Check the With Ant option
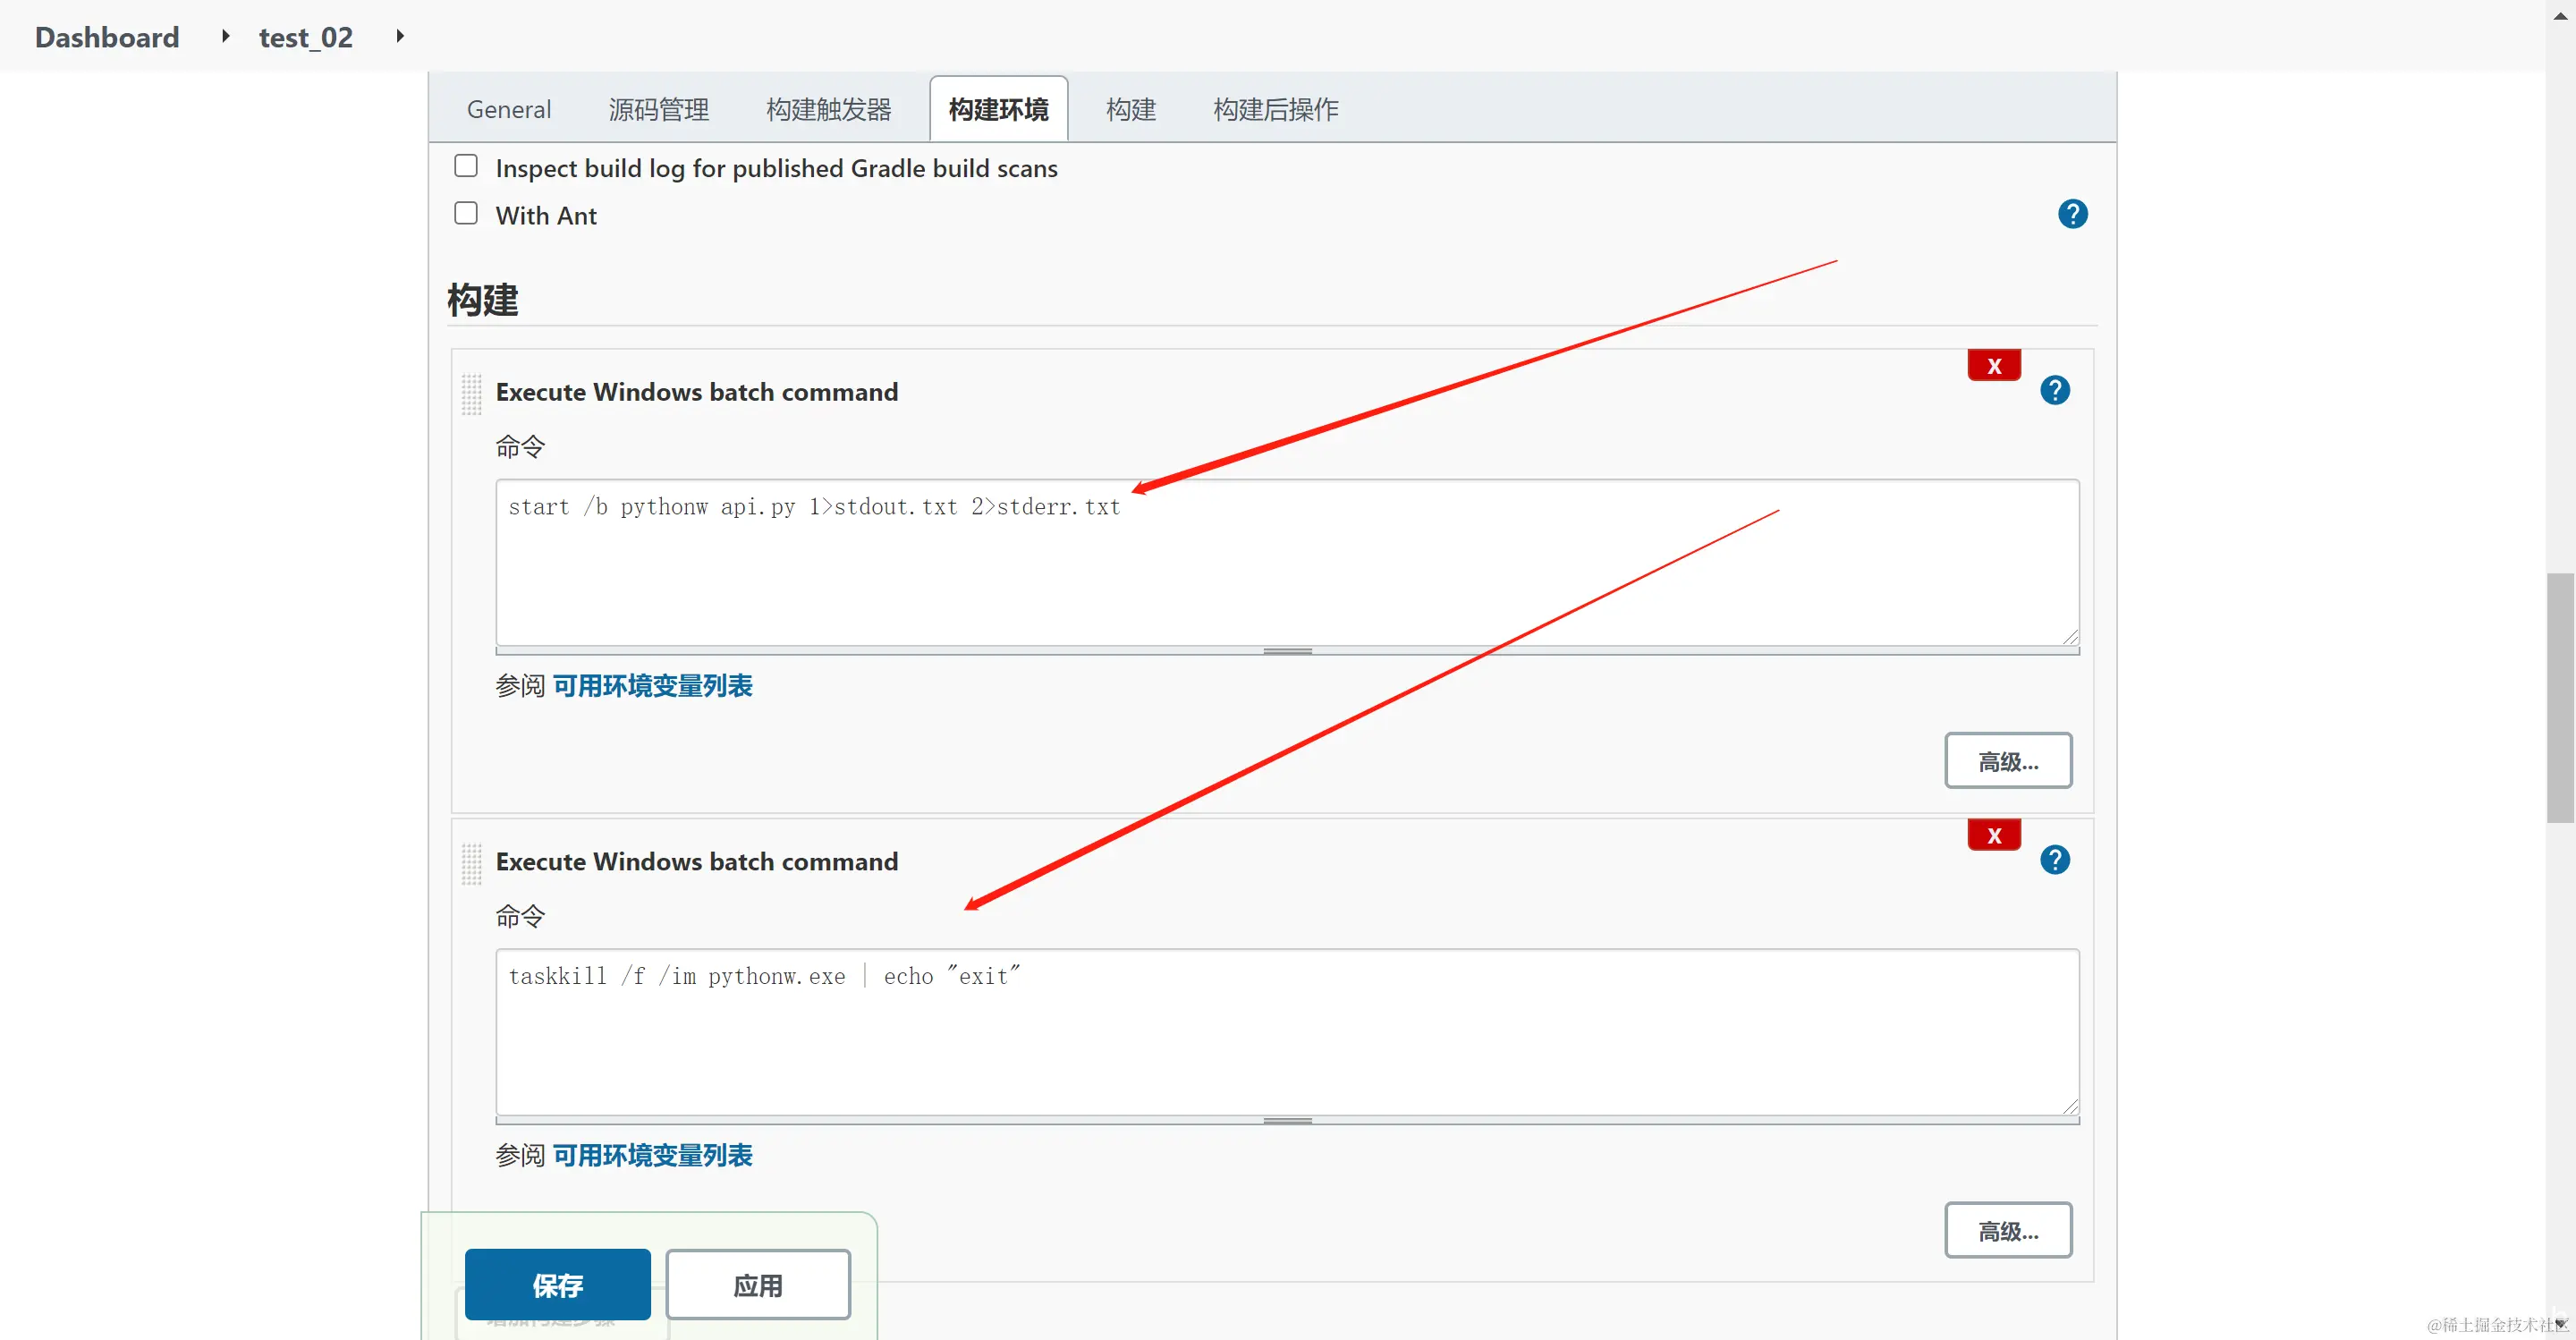 click(x=466, y=213)
